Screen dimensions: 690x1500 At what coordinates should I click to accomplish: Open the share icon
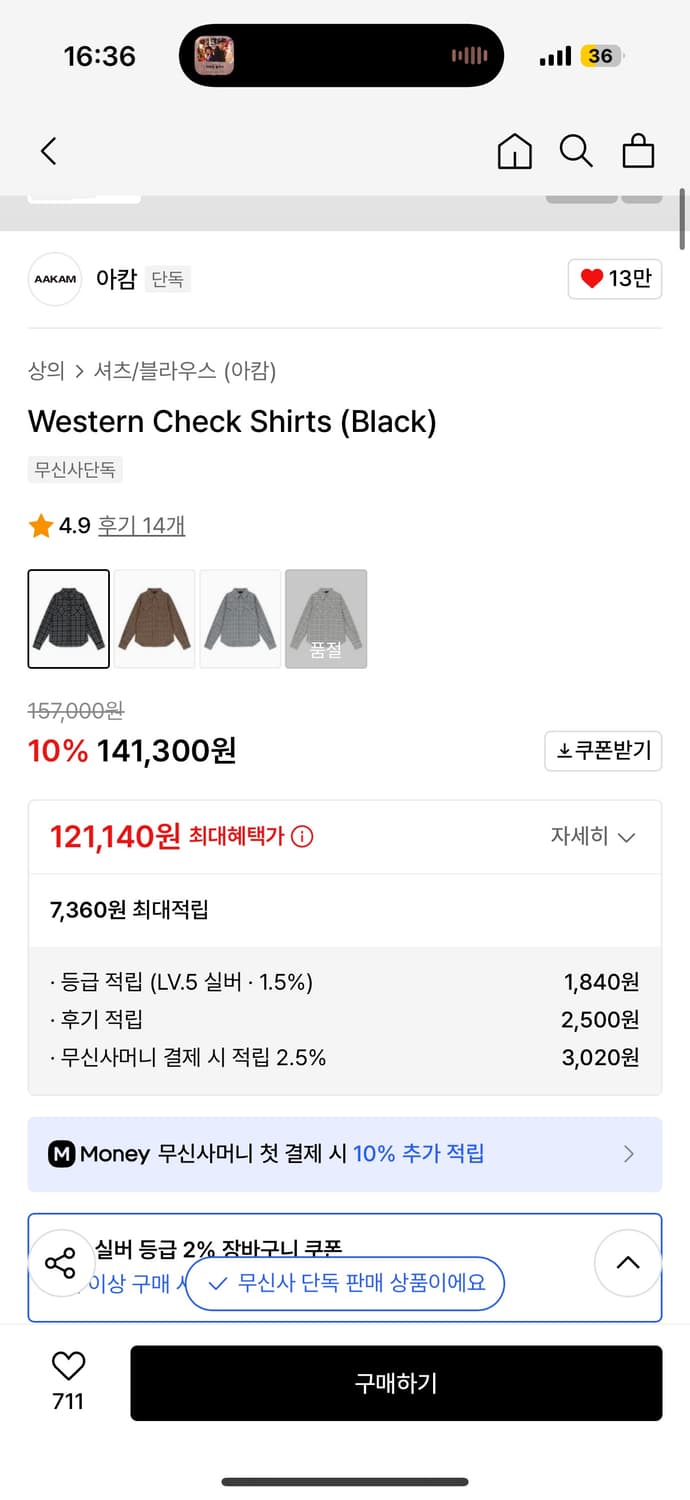click(62, 1263)
